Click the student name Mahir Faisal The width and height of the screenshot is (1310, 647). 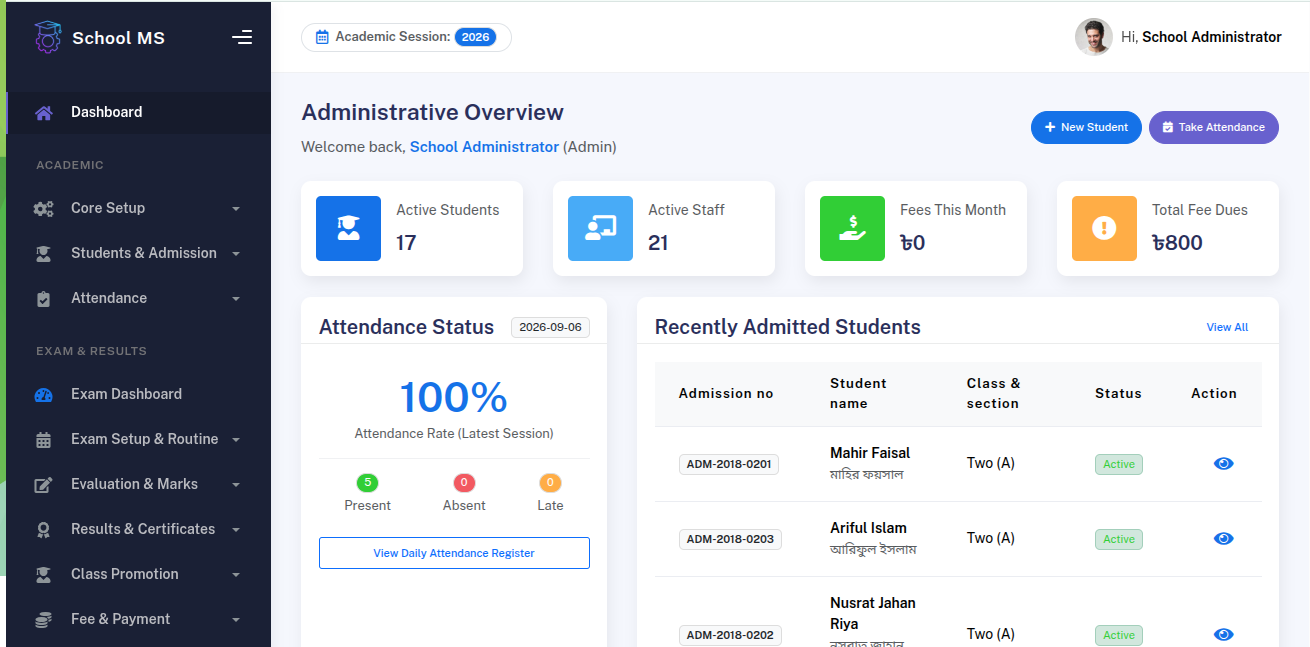tap(870, 453)
